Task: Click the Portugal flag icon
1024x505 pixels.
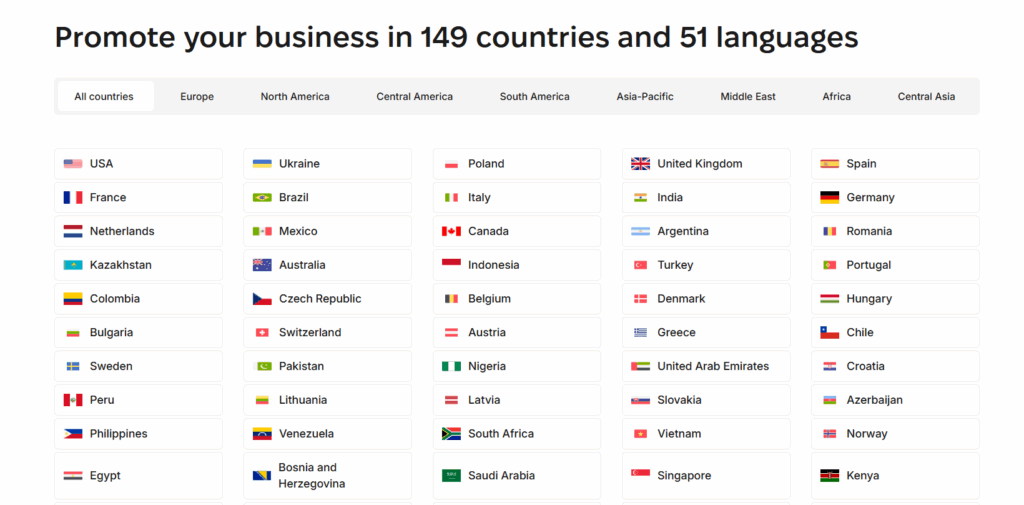Action: pos(829,265)
